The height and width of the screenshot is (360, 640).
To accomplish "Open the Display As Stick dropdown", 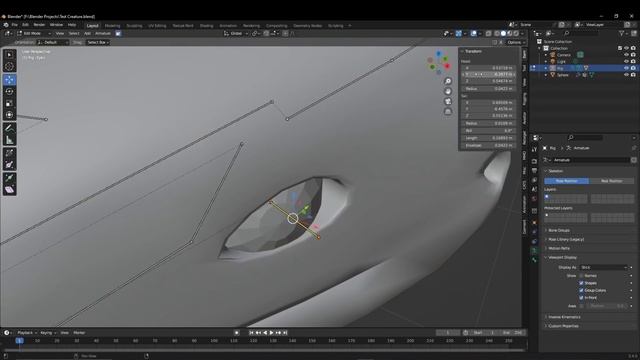I will click(603, 267).
